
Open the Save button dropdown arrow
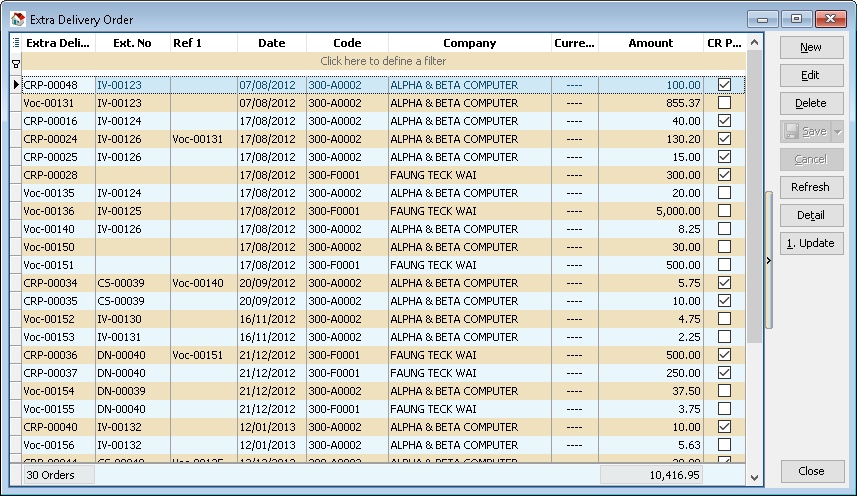point(838,131)
